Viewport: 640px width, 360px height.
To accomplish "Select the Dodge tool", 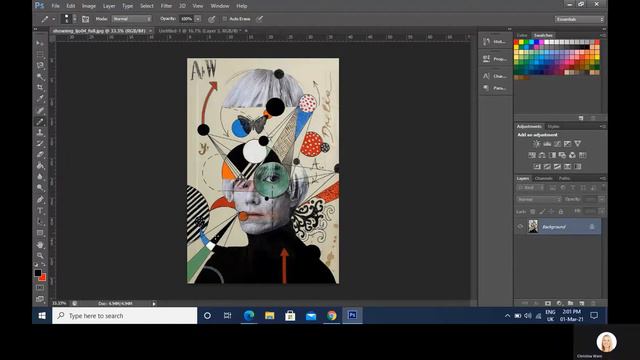I will coord(40,187).
